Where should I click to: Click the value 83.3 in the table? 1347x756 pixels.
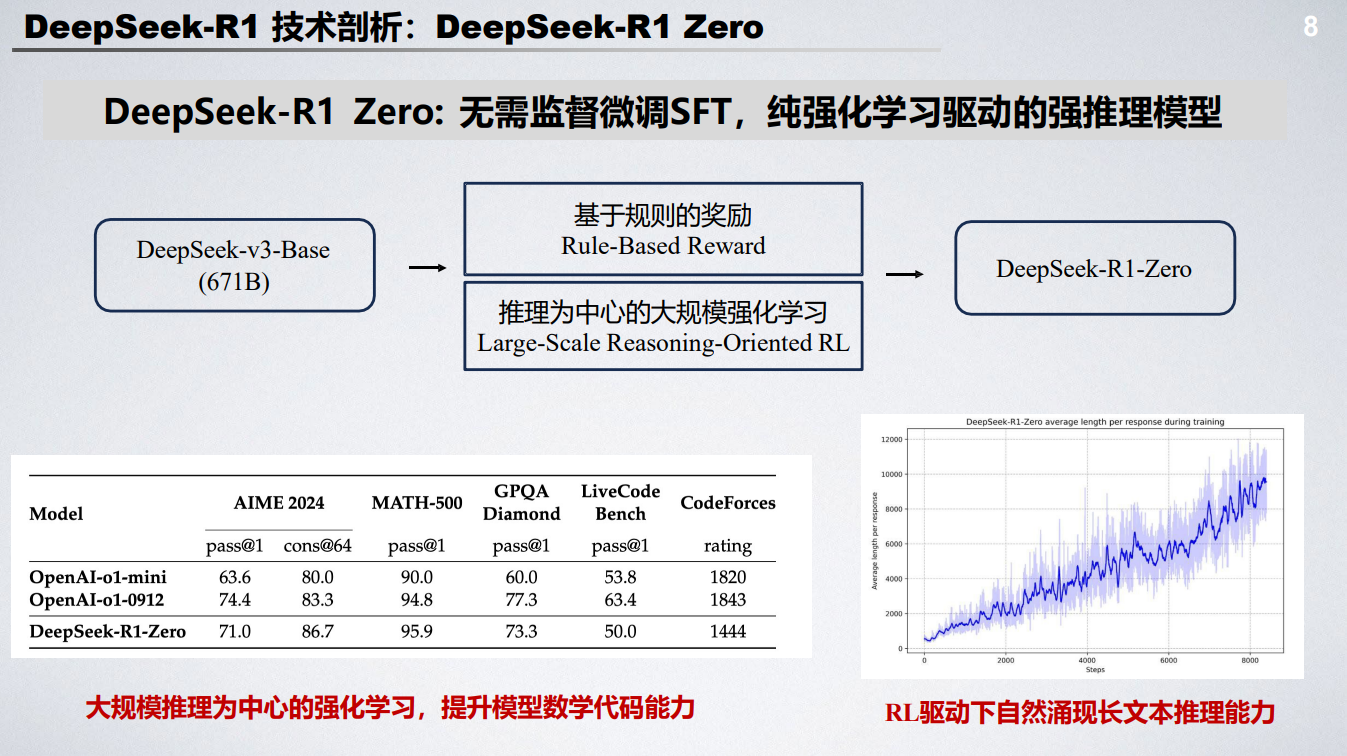(x=317, y=600)
